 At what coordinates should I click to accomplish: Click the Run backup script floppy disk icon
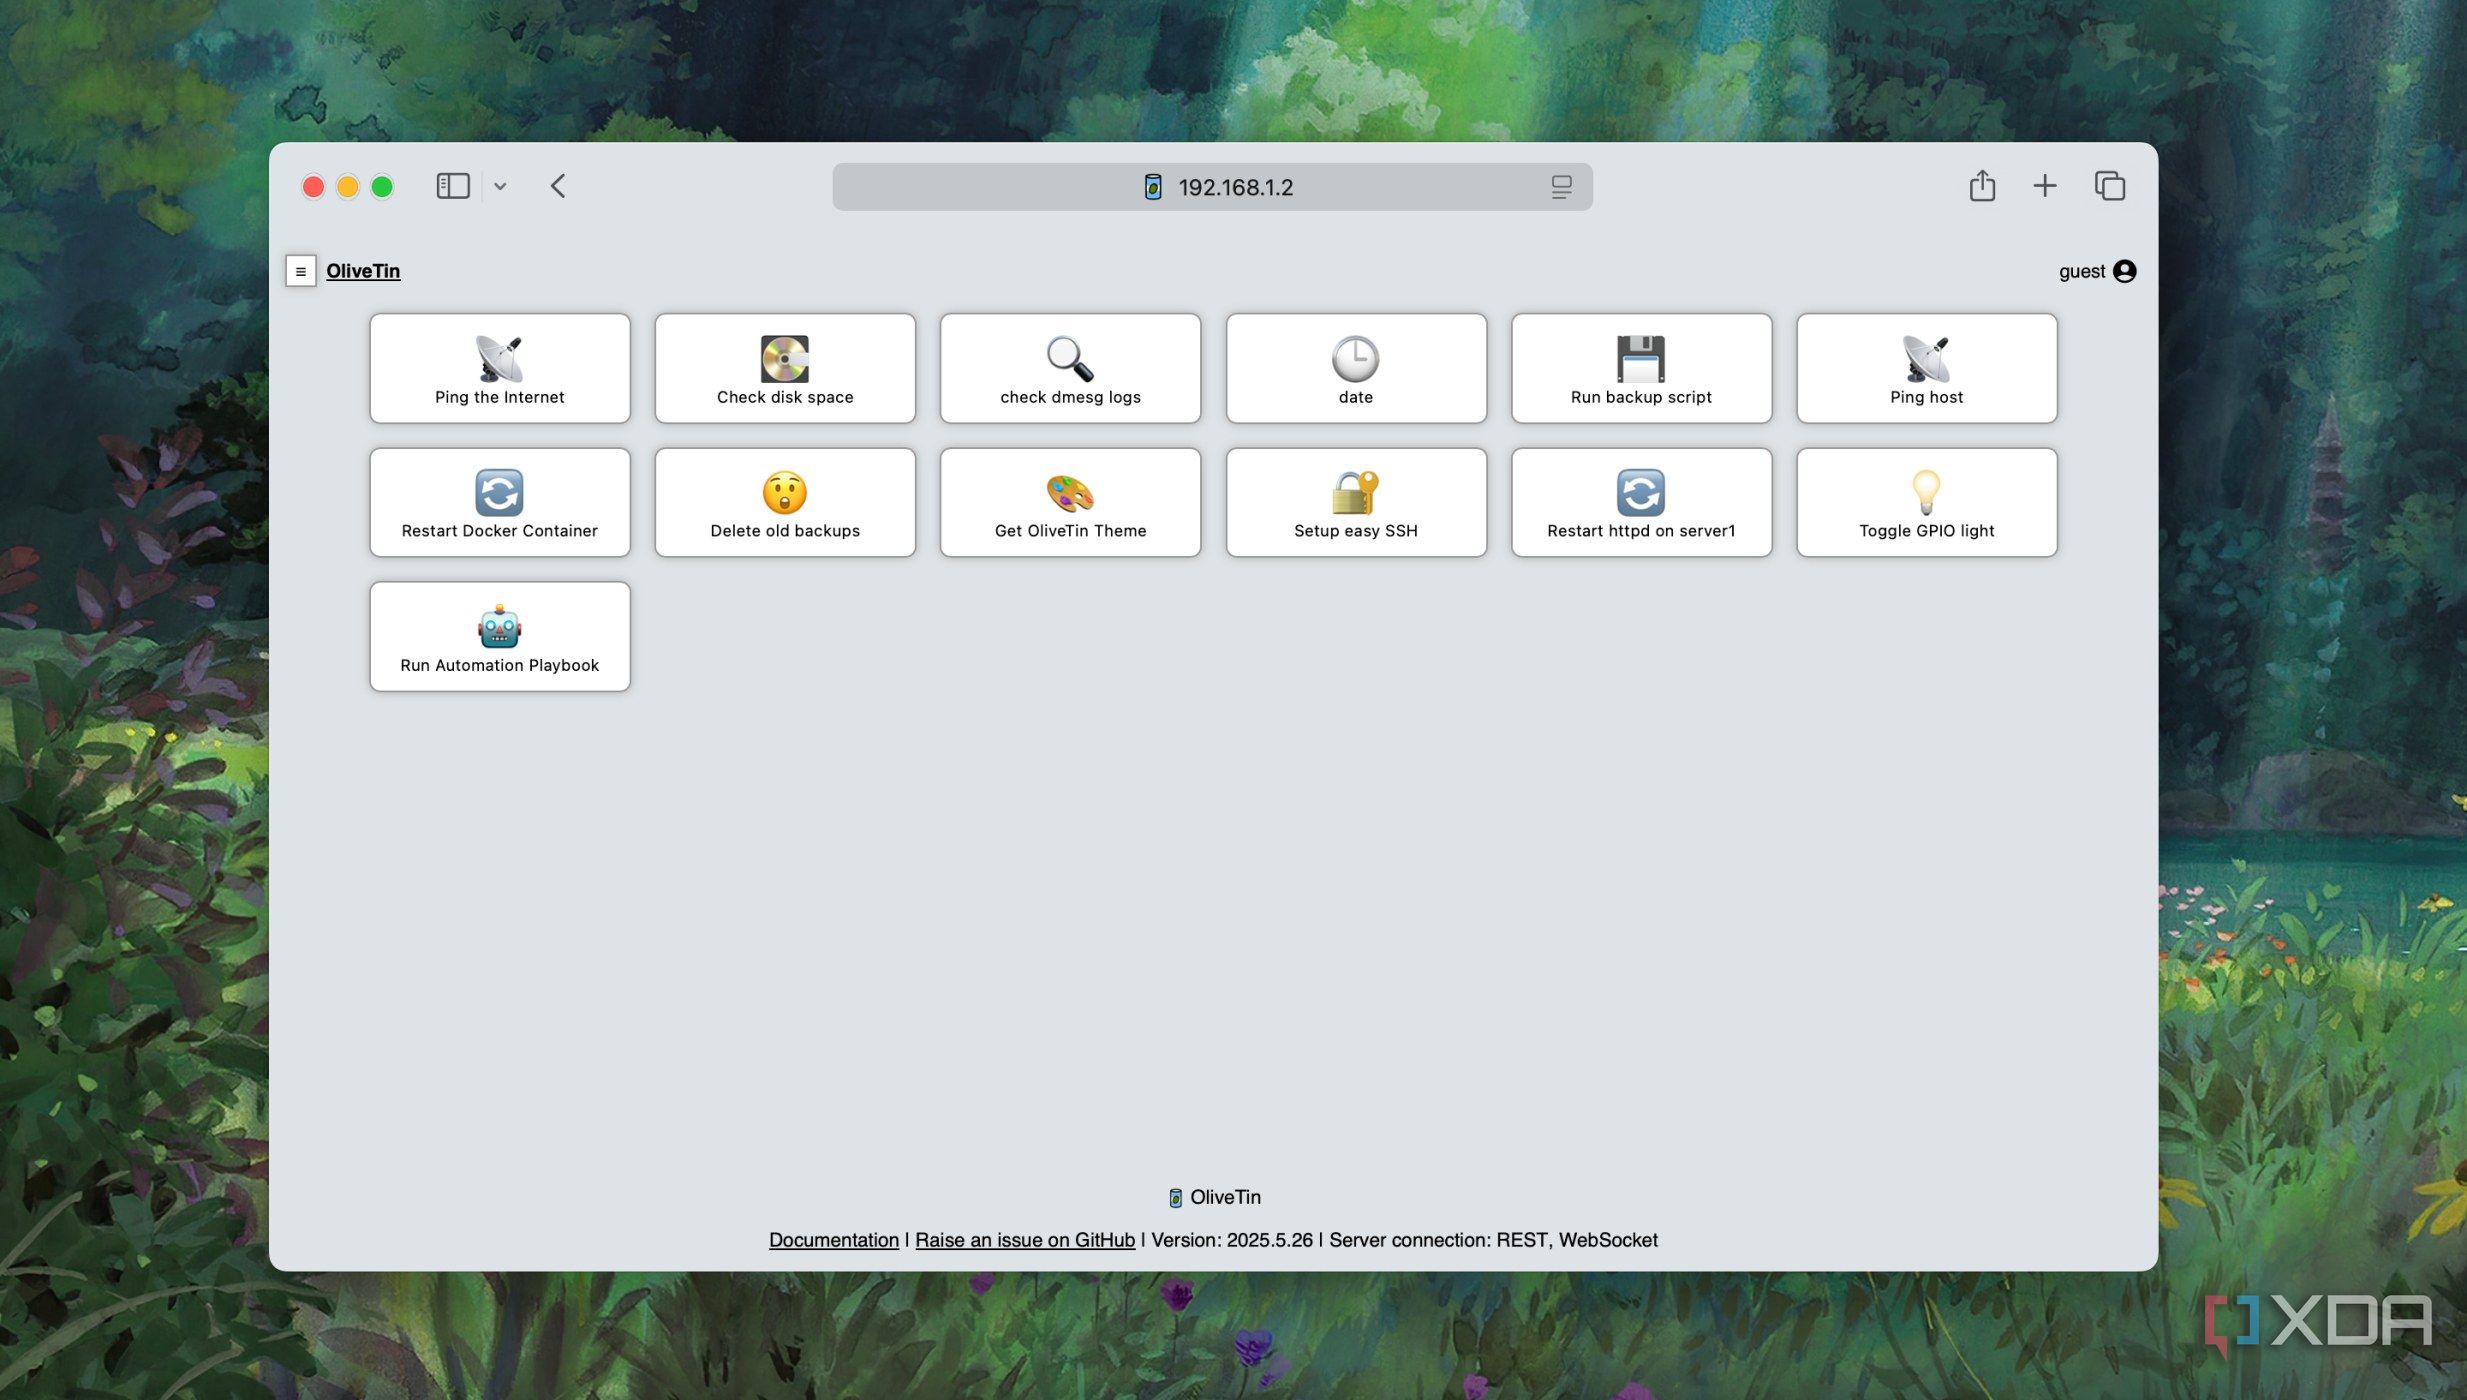coord(1640,358)
